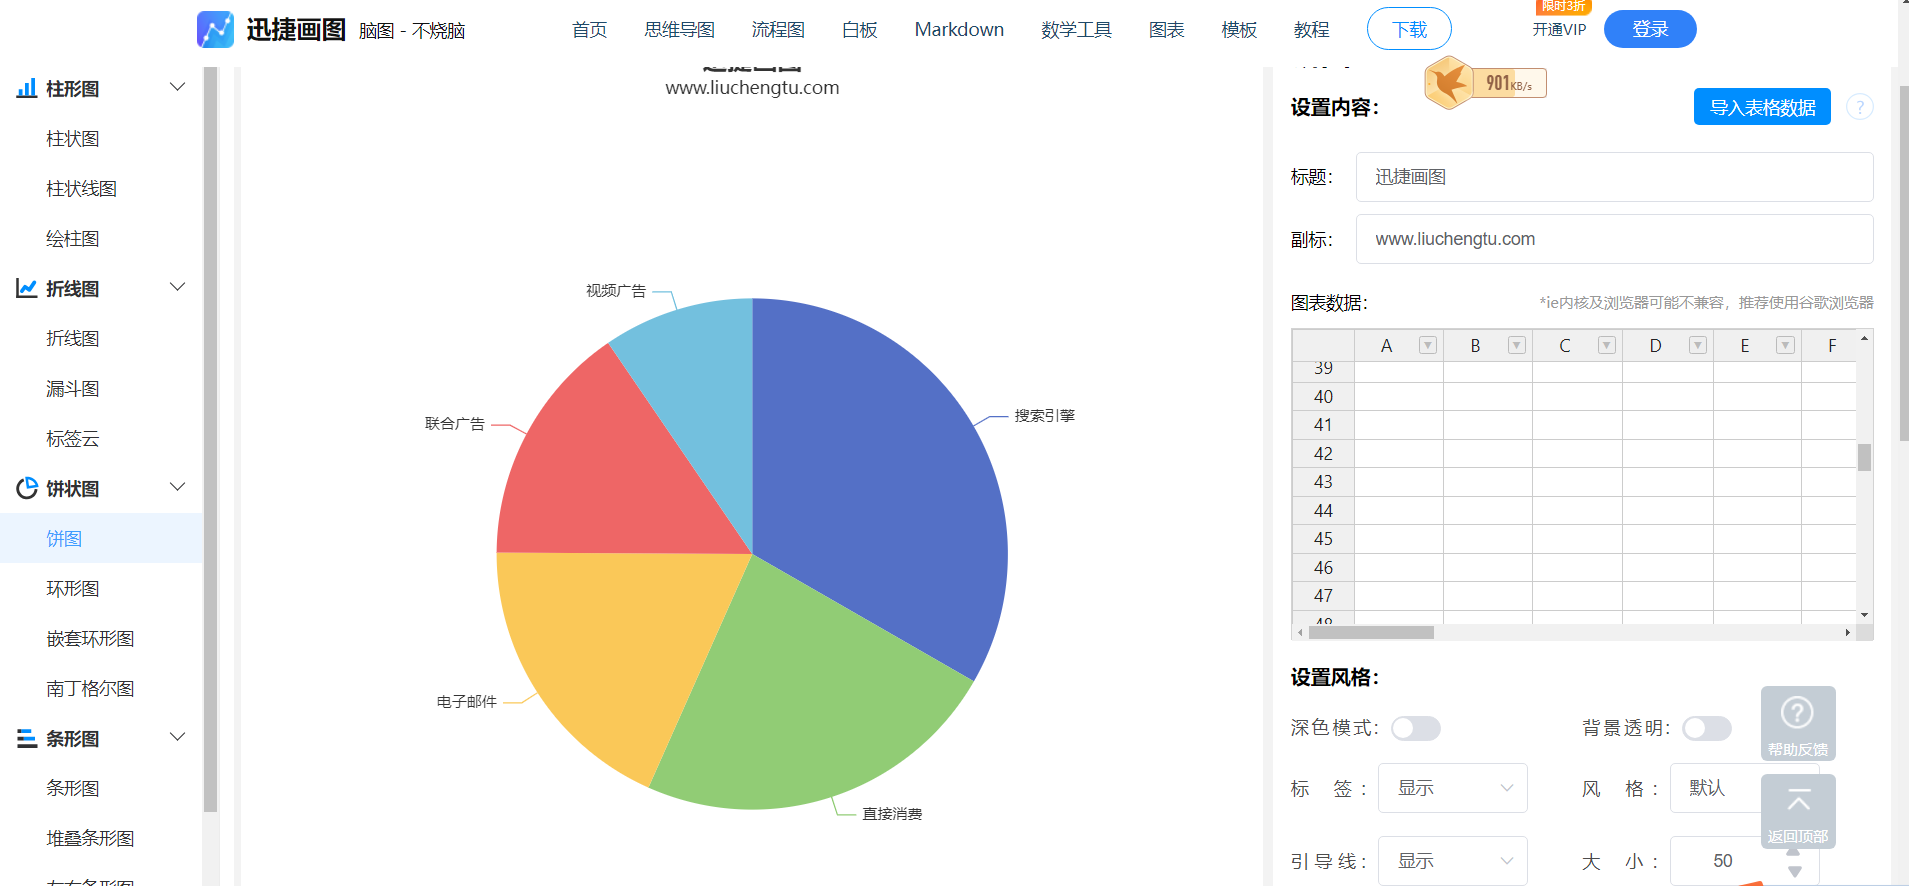This screenshot has width=1909, height=886.
Task: Click the 标题 title input field
Action: (x=1614, y=177)
